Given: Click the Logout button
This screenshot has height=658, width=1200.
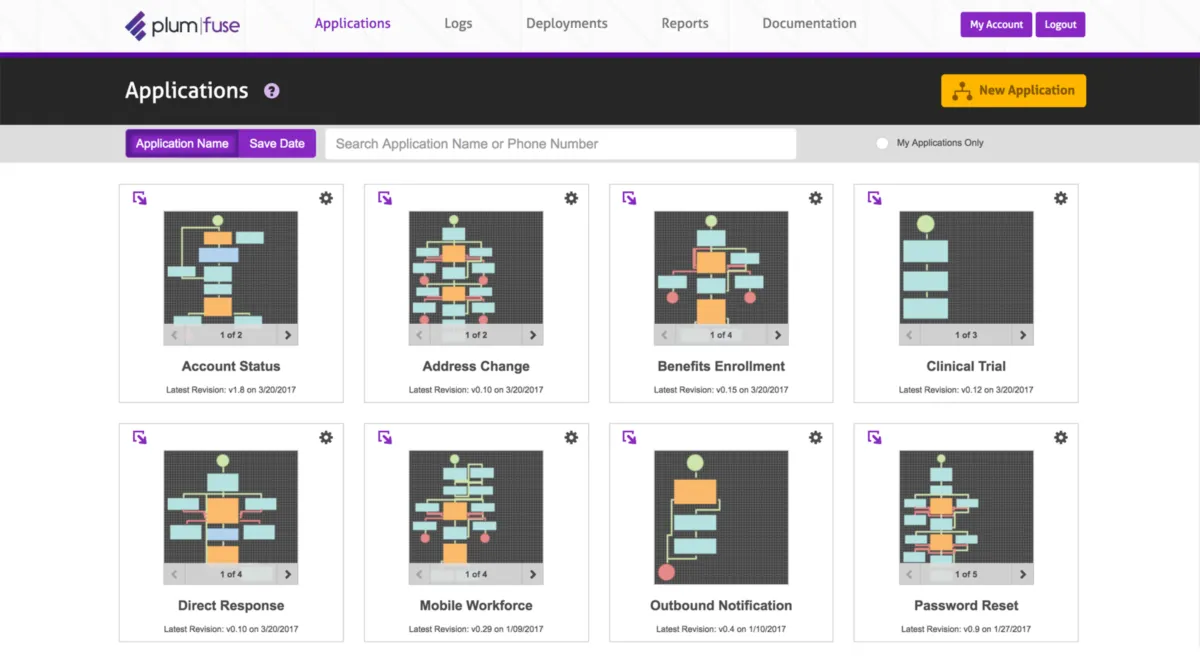Looking at the screenshot, I should (1060, 24).
